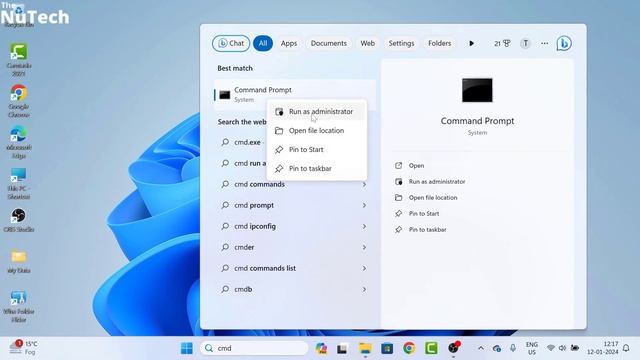Expand the cmd prompt suggestion chevron

(x=364, y=205)
